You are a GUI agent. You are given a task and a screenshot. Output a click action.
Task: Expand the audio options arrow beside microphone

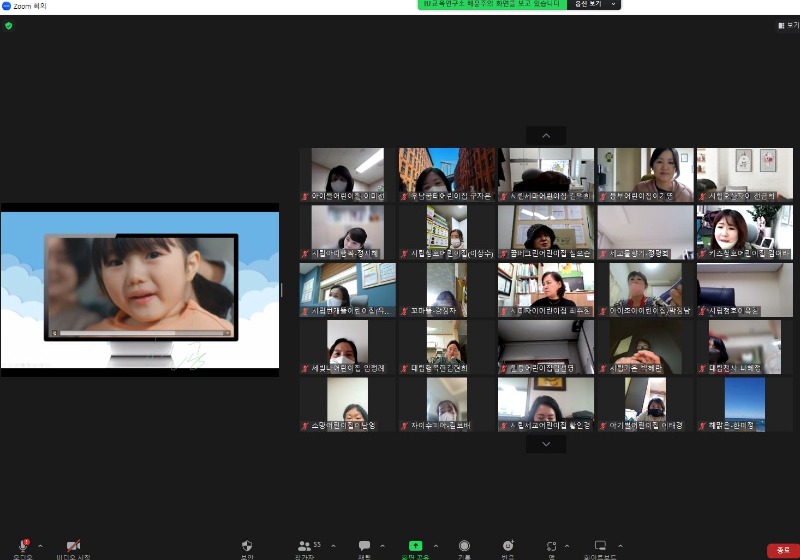[41, 546]
